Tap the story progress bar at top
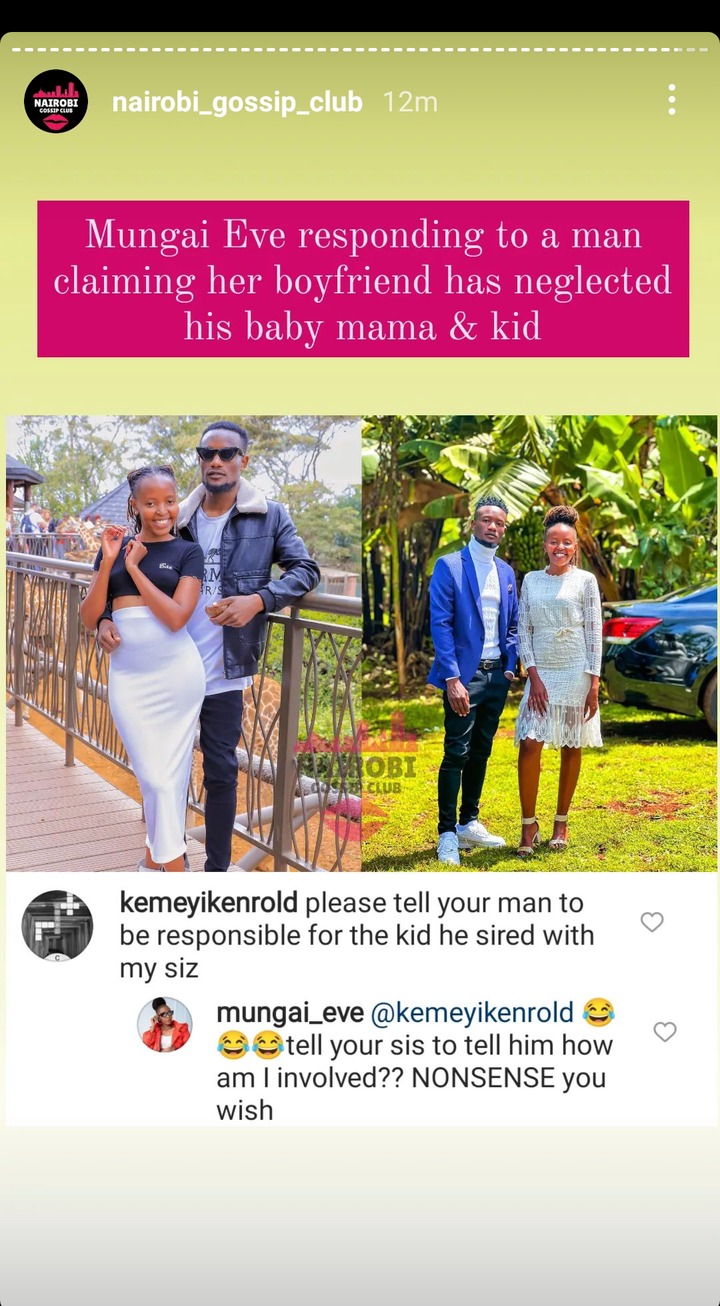This screenshot has width=720, height=1306. [360, 49]
